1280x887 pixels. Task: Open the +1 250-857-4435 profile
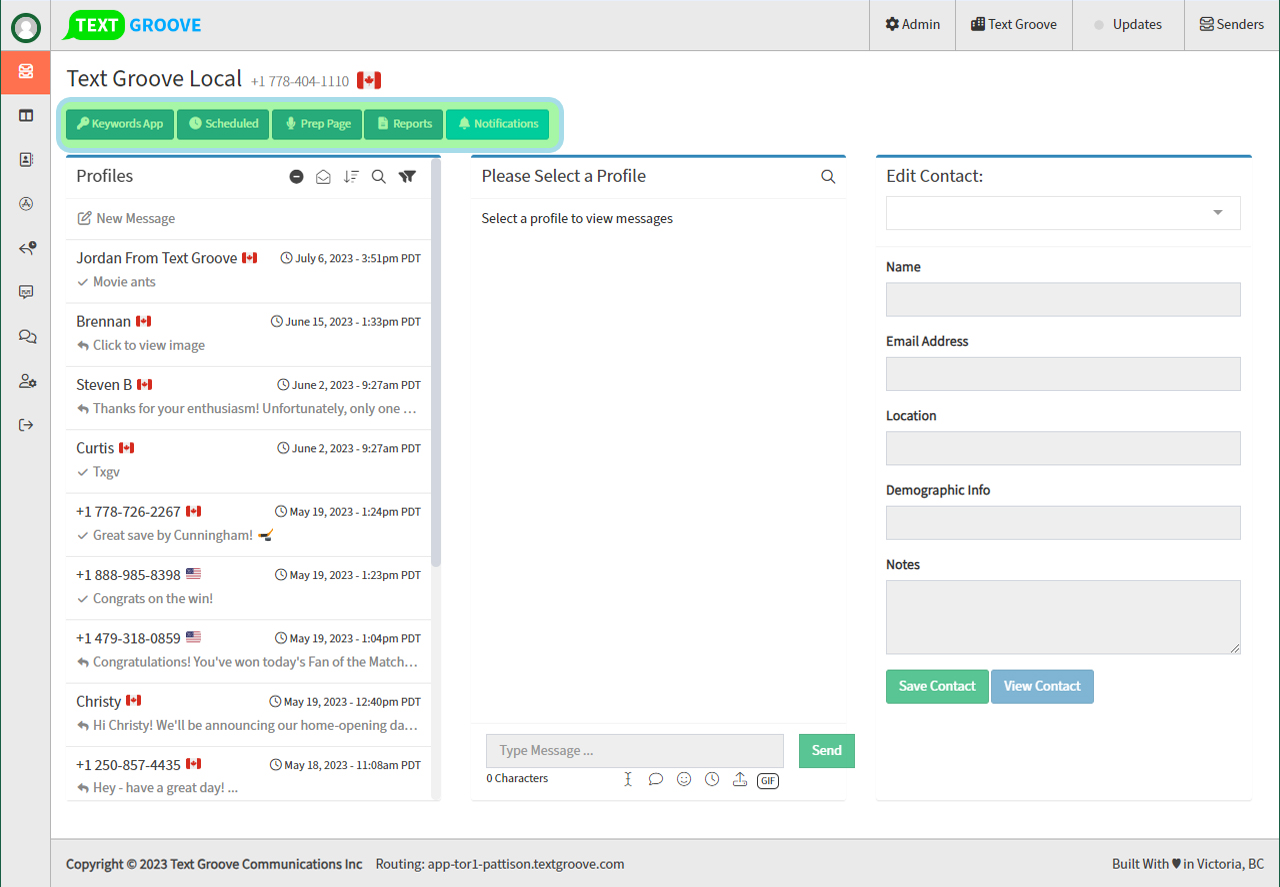click(249, 774)
